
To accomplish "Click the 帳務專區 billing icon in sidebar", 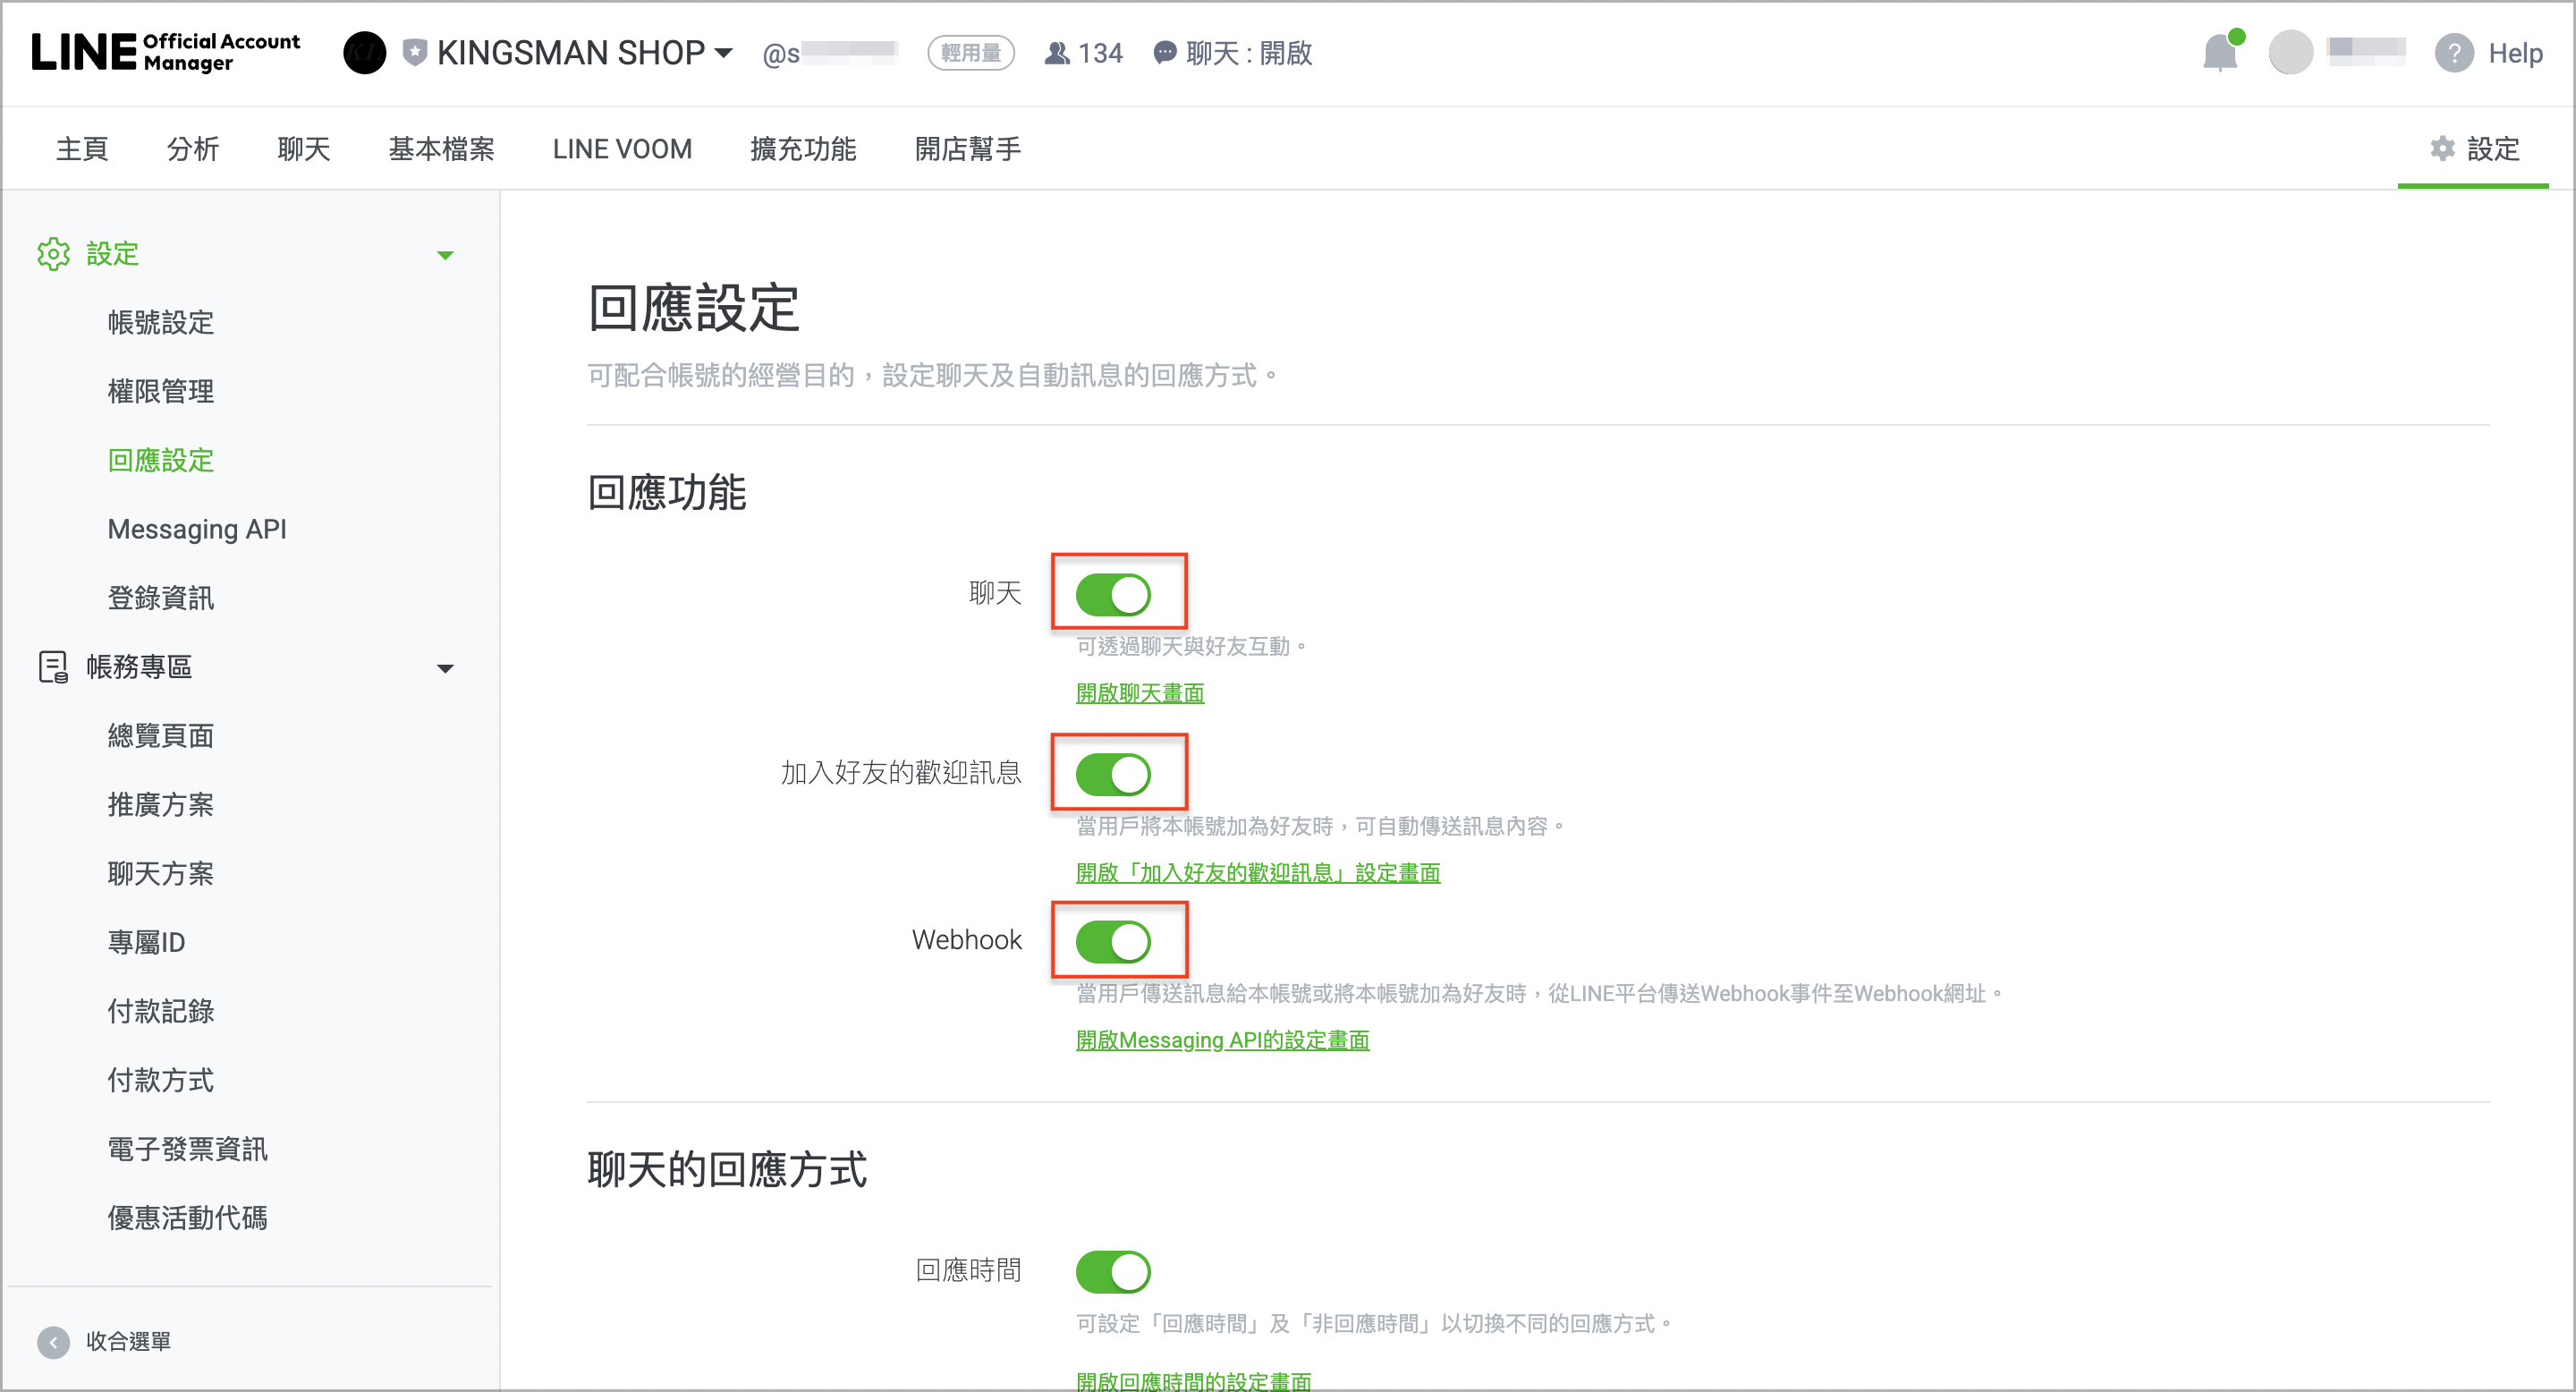I will (53, 667).
